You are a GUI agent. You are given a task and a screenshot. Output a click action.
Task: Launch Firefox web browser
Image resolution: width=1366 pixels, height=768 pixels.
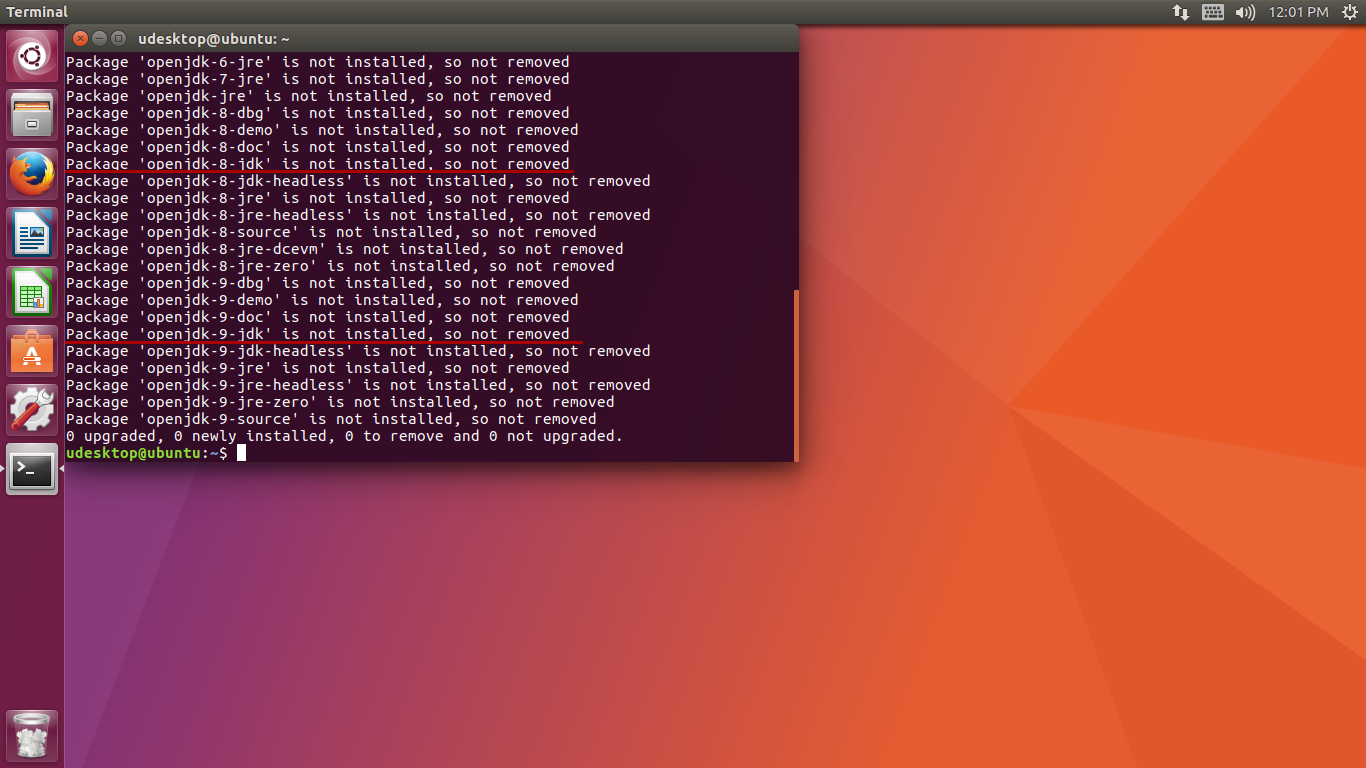tap(32, 174)
